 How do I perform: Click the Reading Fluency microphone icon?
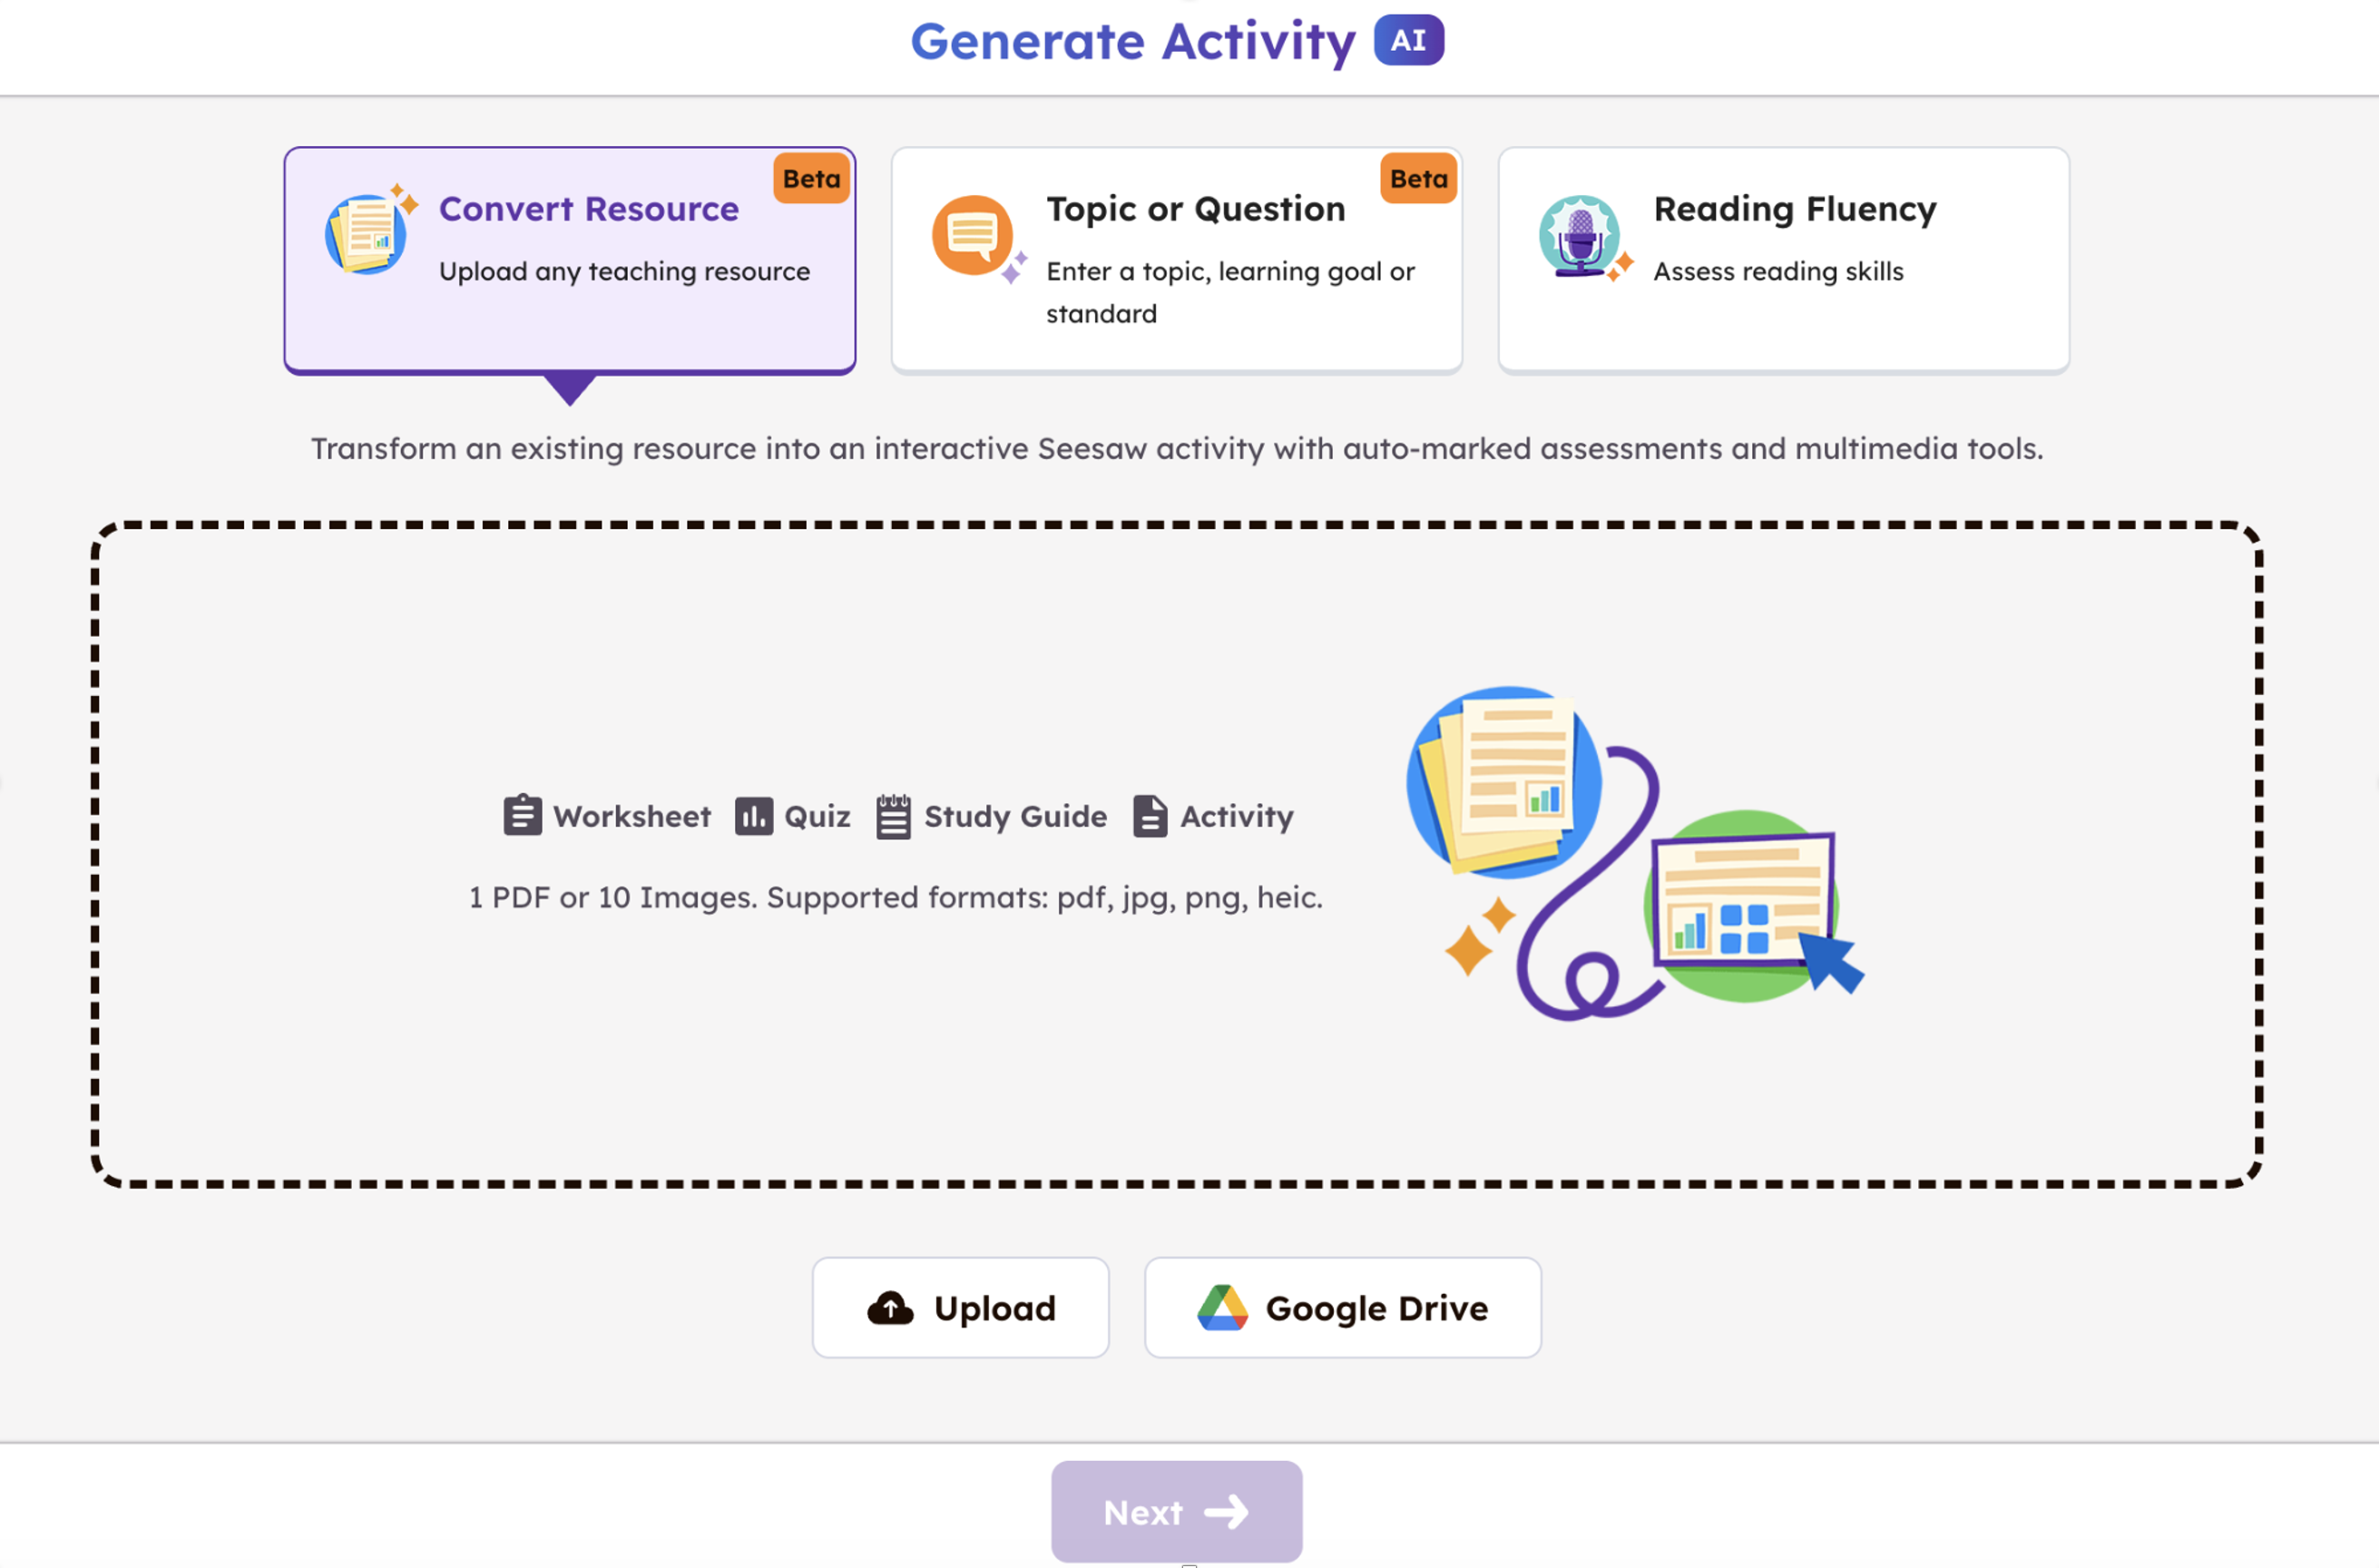point(1581,237)
